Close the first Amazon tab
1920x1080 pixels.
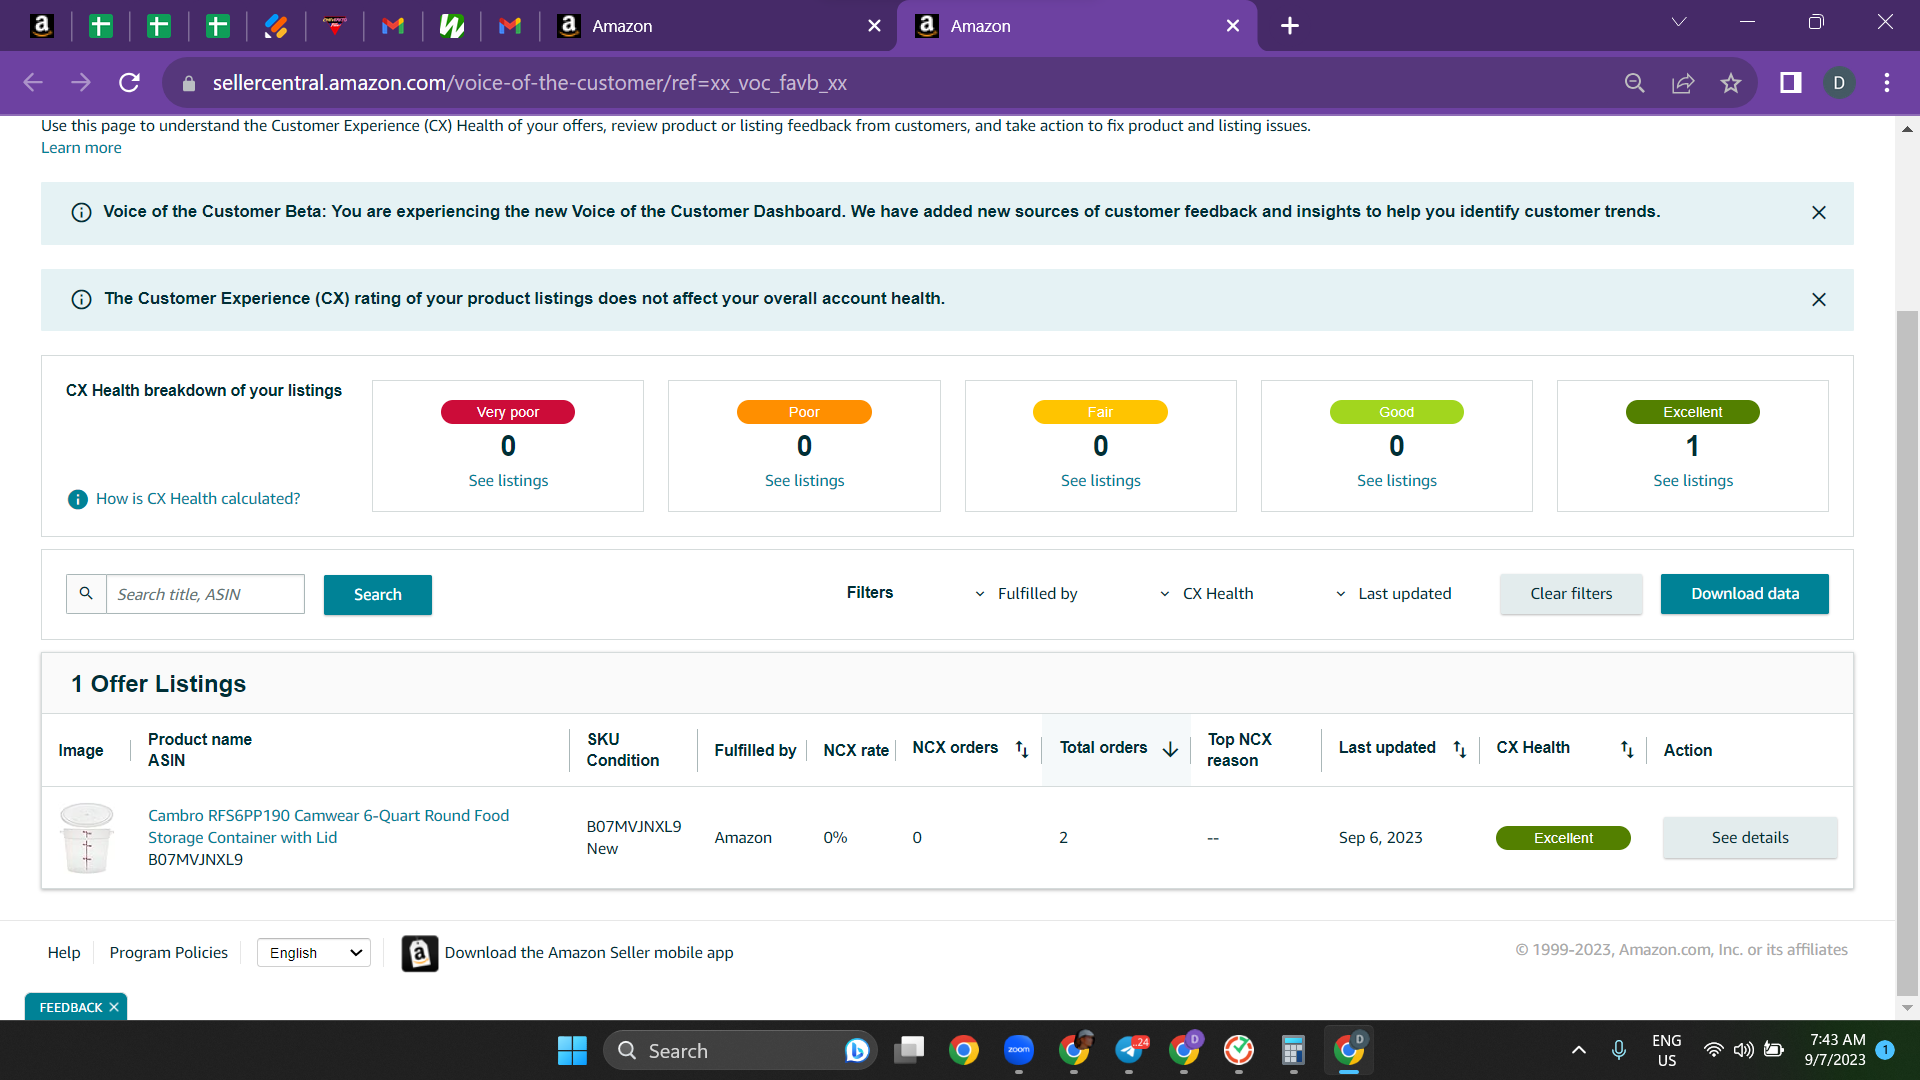875,26
